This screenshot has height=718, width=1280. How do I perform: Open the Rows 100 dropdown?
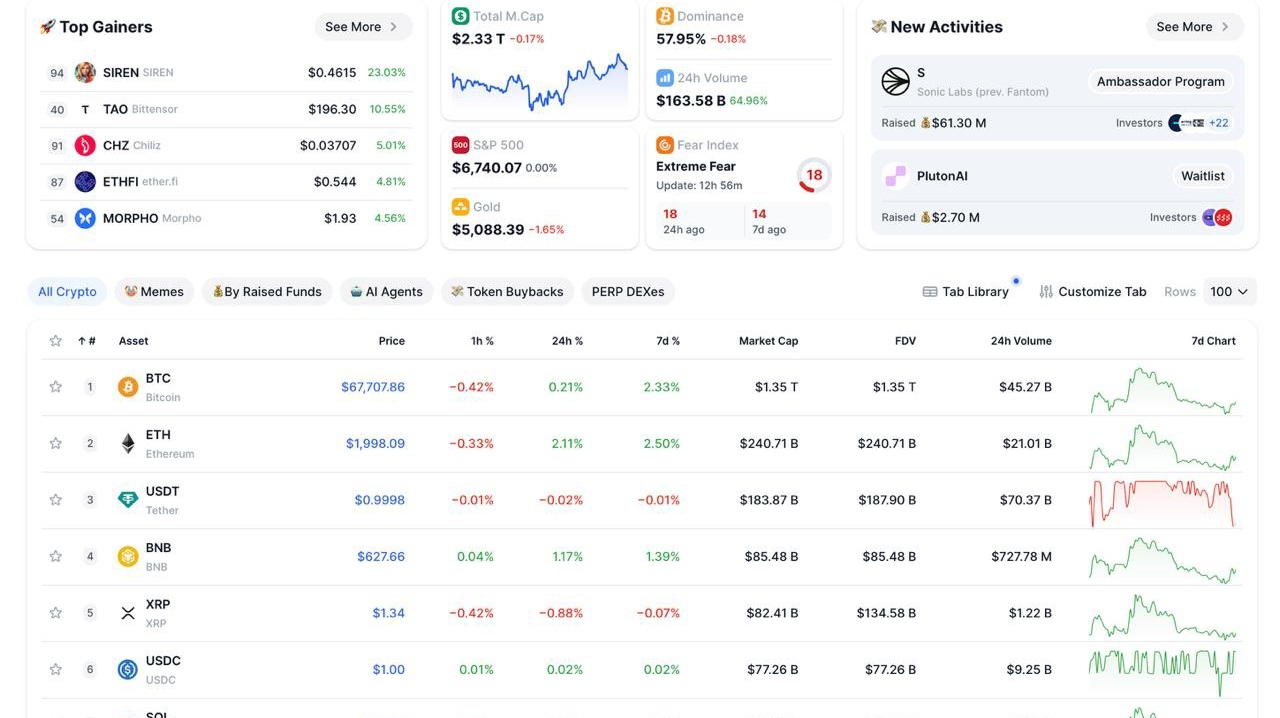coord(1229,292)
